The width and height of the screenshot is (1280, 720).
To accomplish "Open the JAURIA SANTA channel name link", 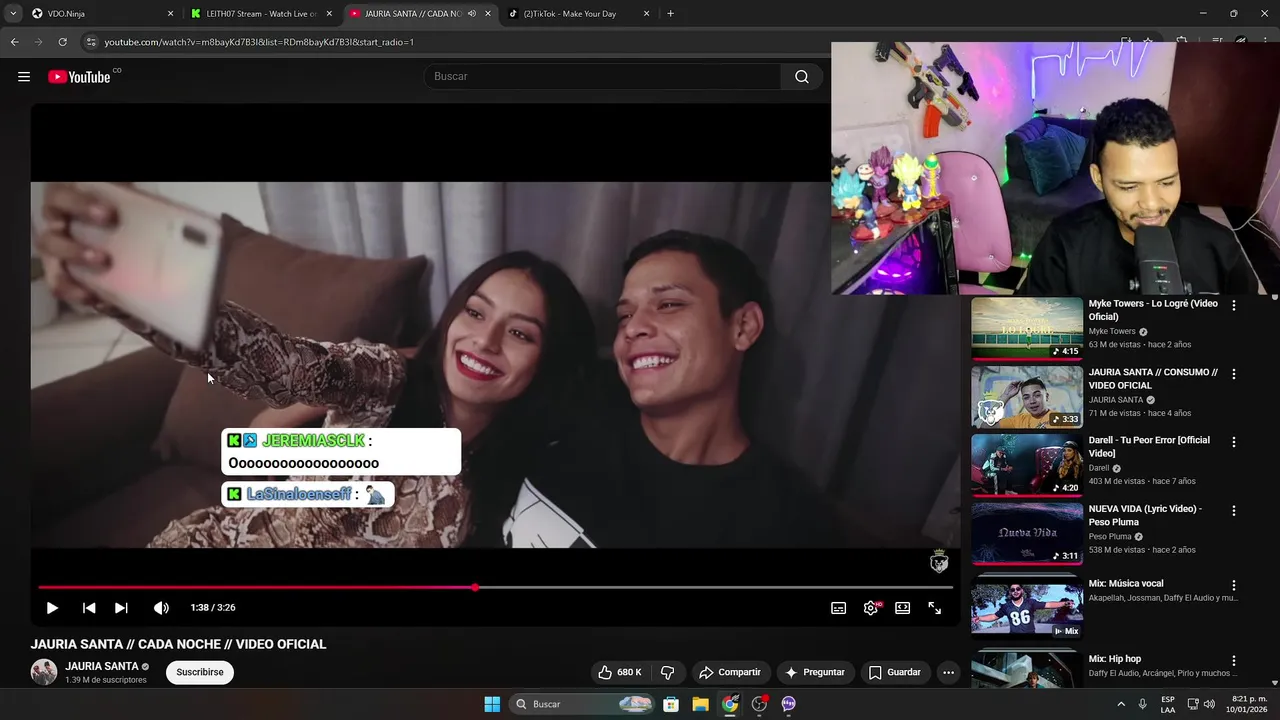I will 102,666.
